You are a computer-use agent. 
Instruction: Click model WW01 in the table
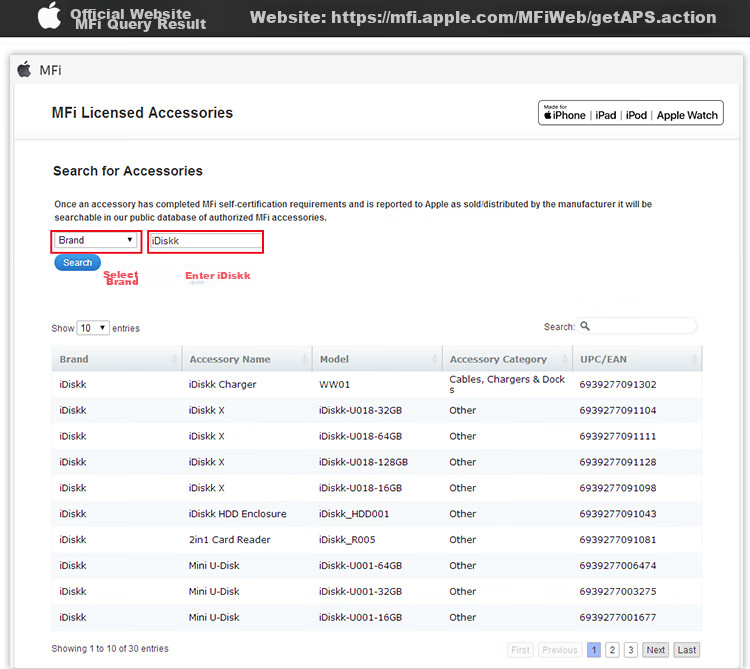(x=334, y=384)
